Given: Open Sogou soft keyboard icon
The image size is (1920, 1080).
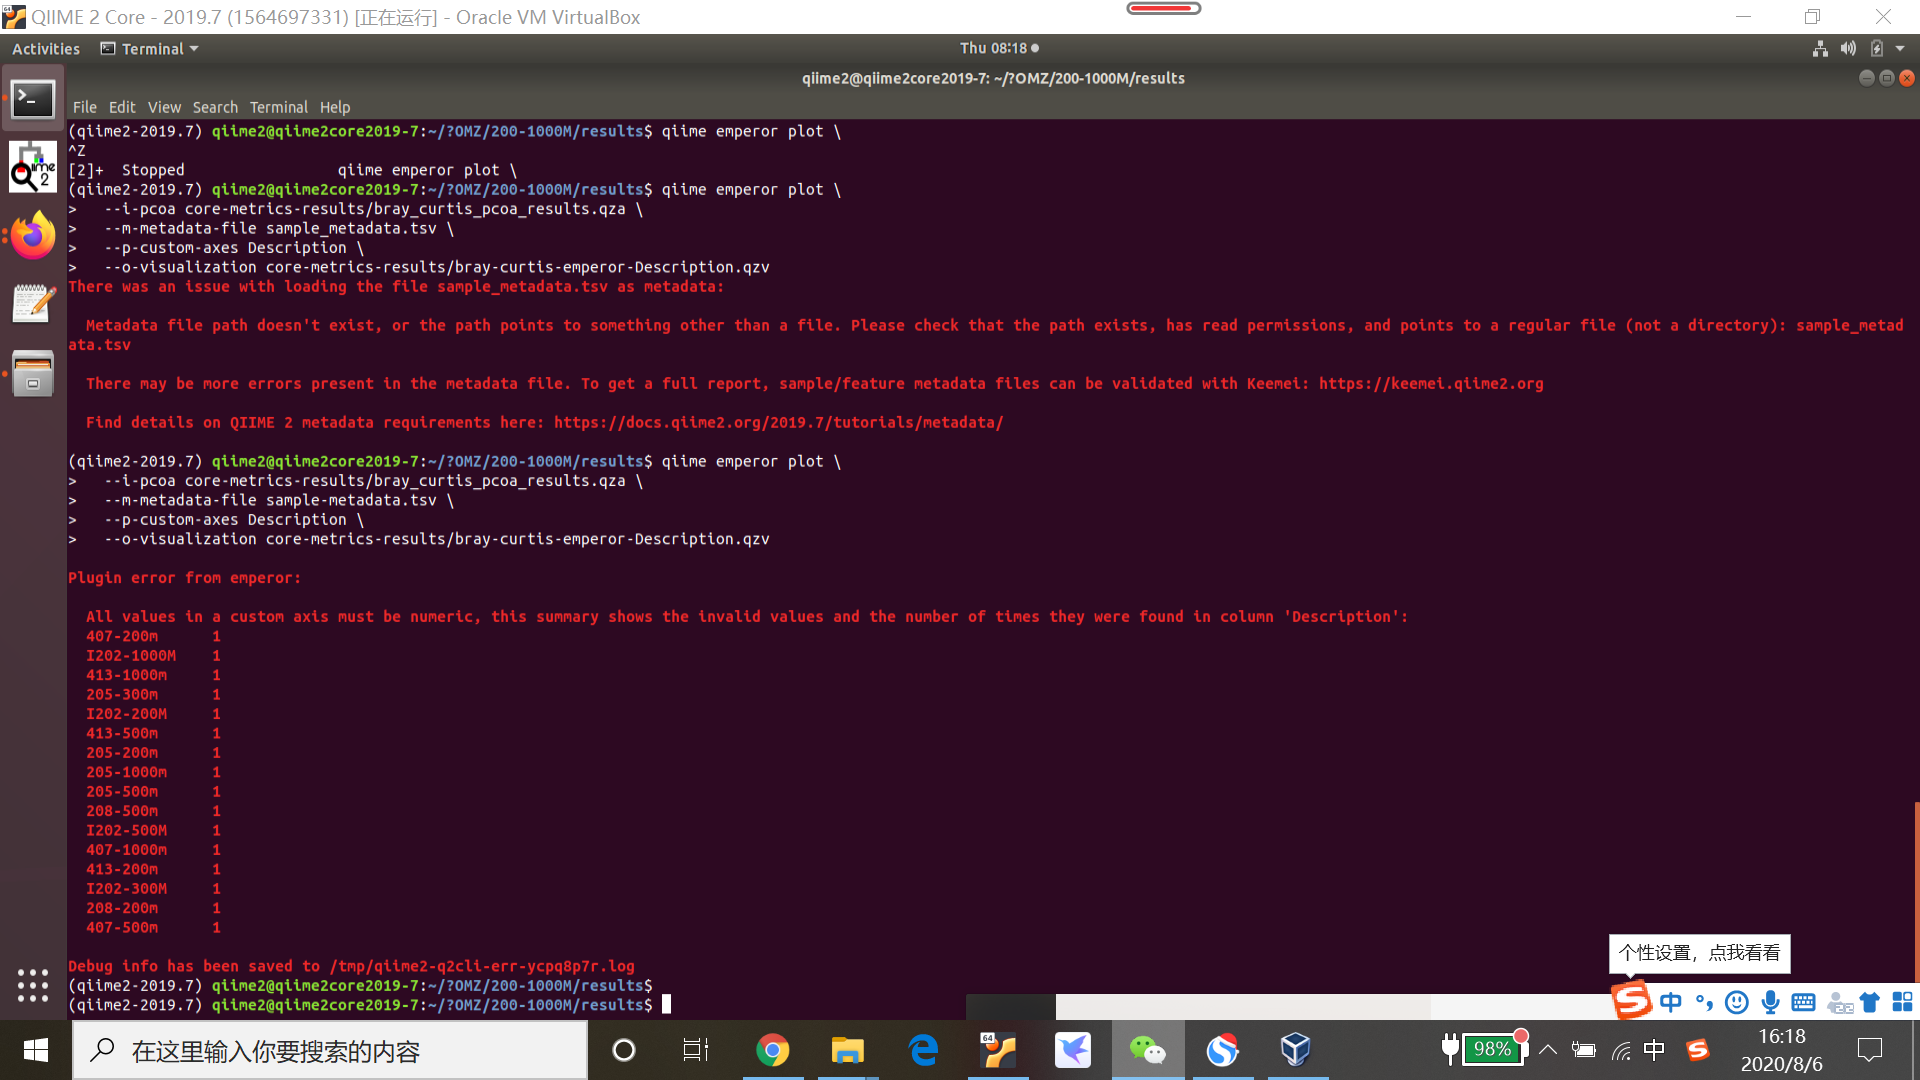Looking at the screenshot, I should (1804, 1002).
